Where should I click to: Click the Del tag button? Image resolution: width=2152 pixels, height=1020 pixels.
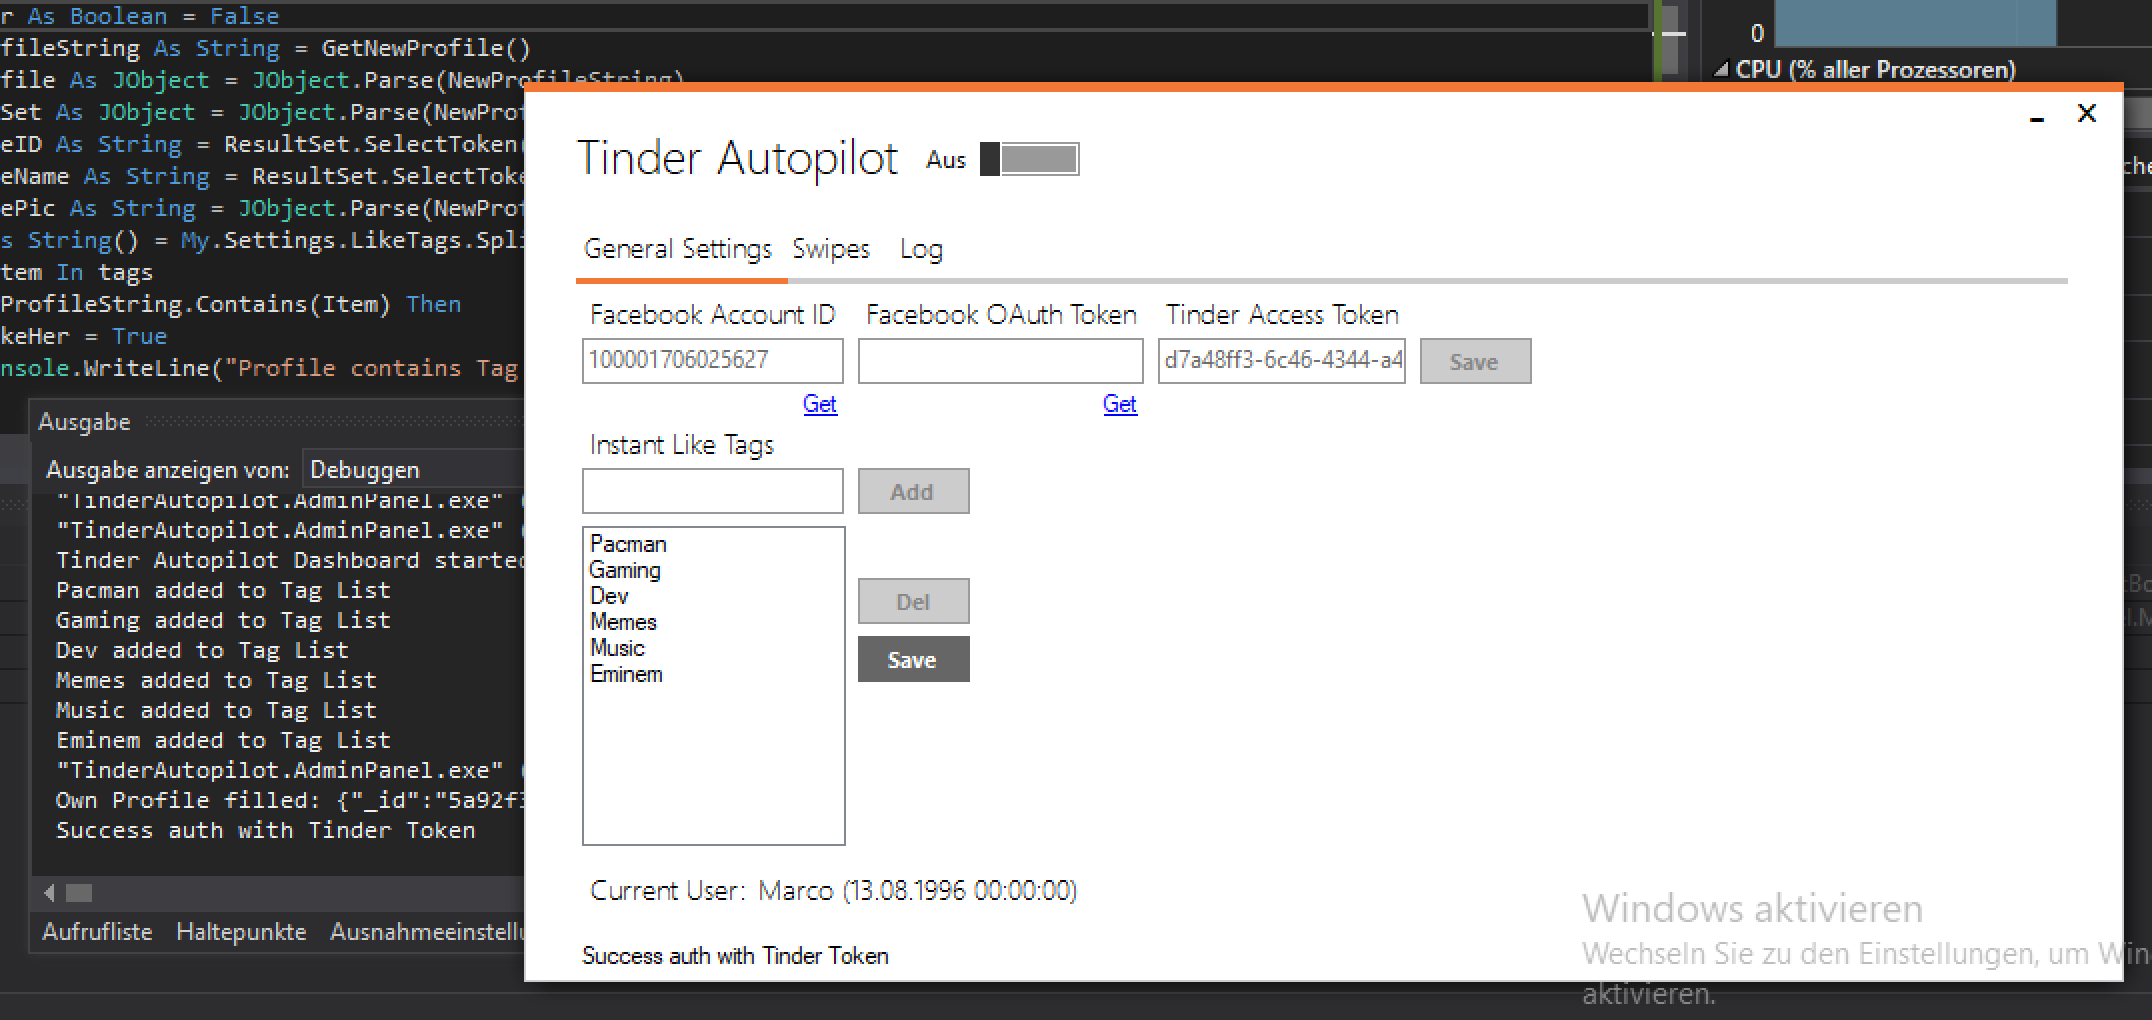[x=913, y=601]
